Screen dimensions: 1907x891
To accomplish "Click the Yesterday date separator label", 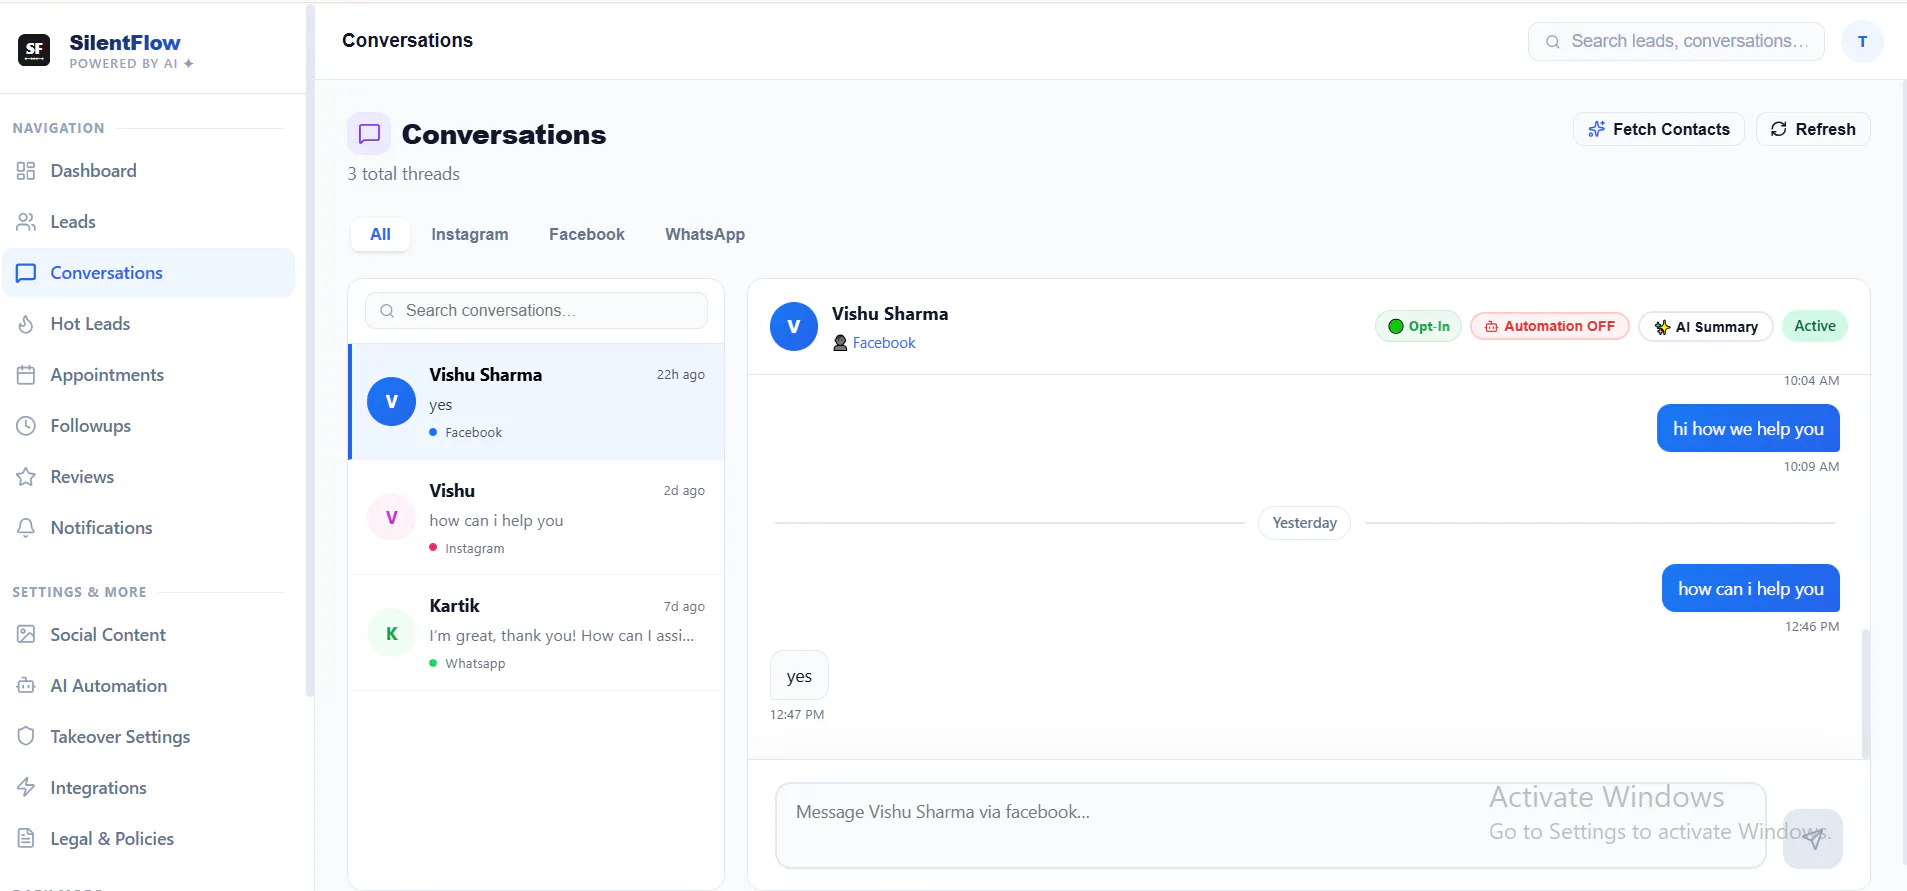I will (1304, 523).
